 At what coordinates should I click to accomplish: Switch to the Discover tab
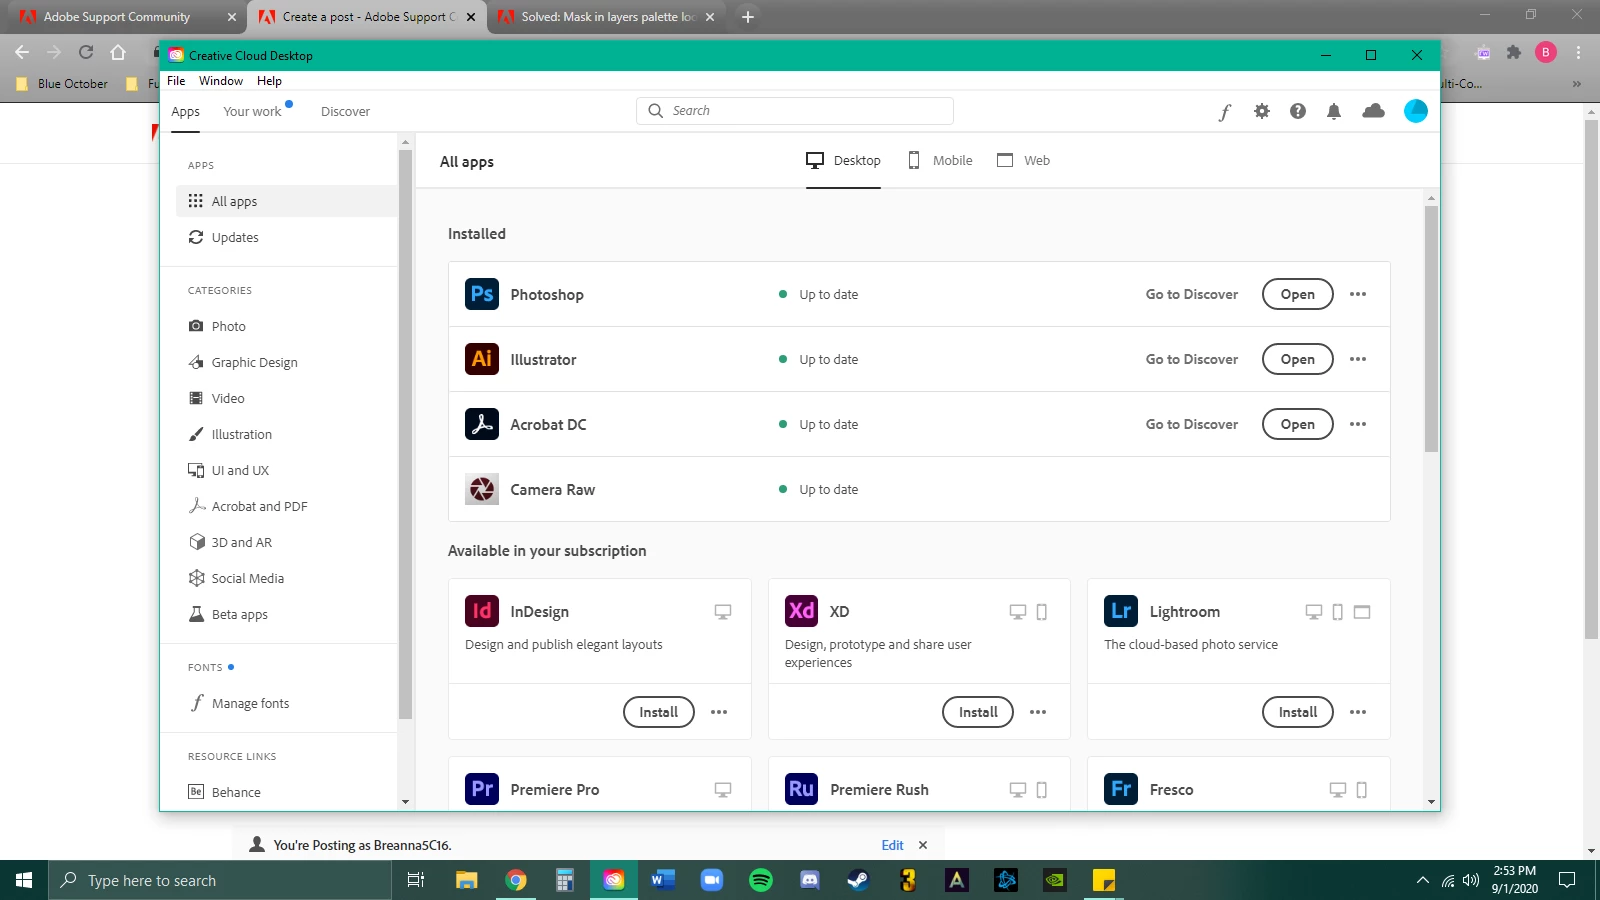(x=345, y=112)
